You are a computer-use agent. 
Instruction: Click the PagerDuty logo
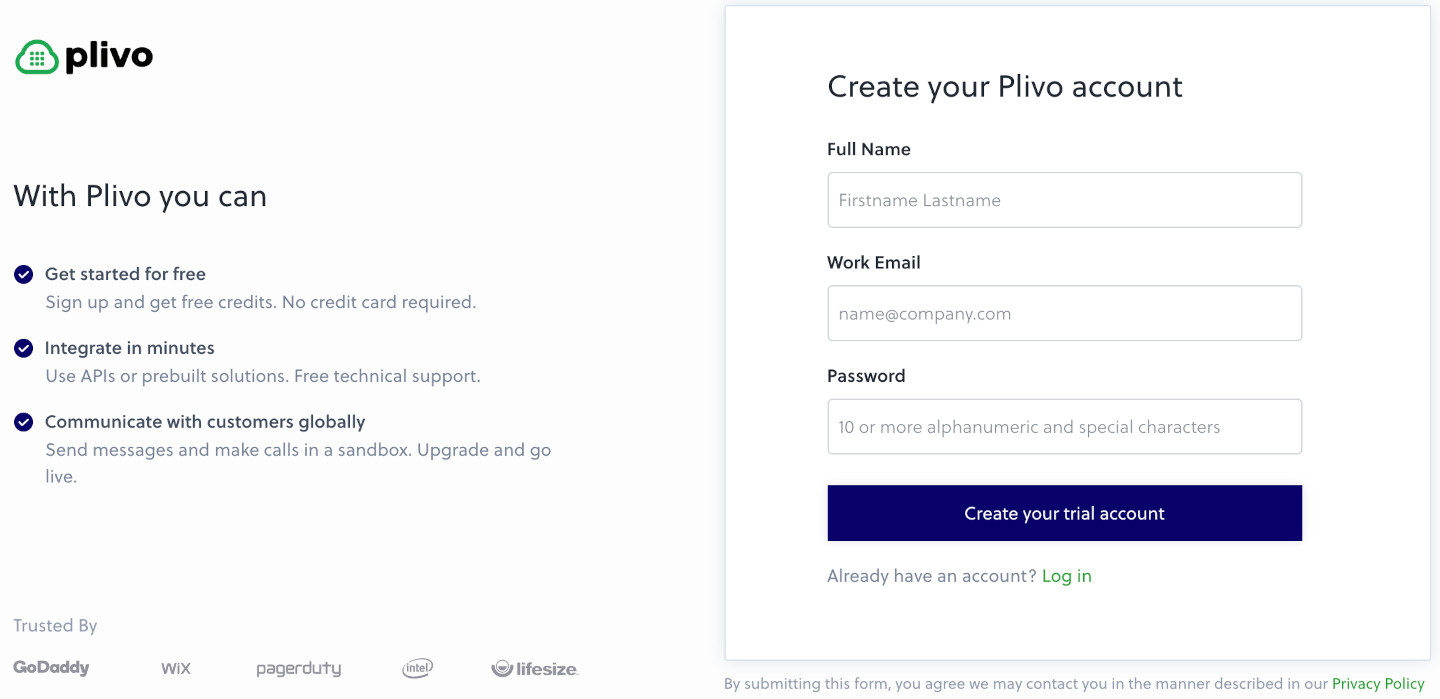click(298, 668)
